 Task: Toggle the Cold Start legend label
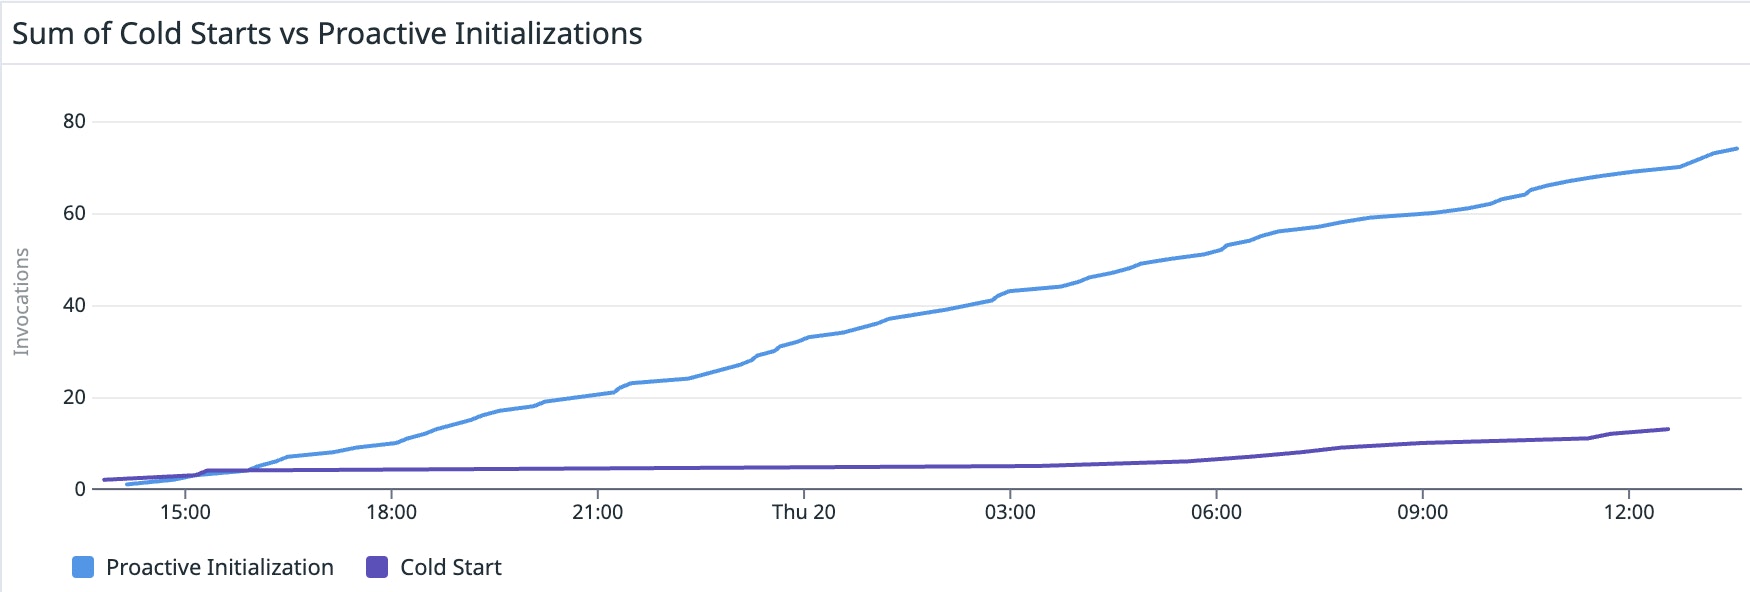click(x=451, y=567)
